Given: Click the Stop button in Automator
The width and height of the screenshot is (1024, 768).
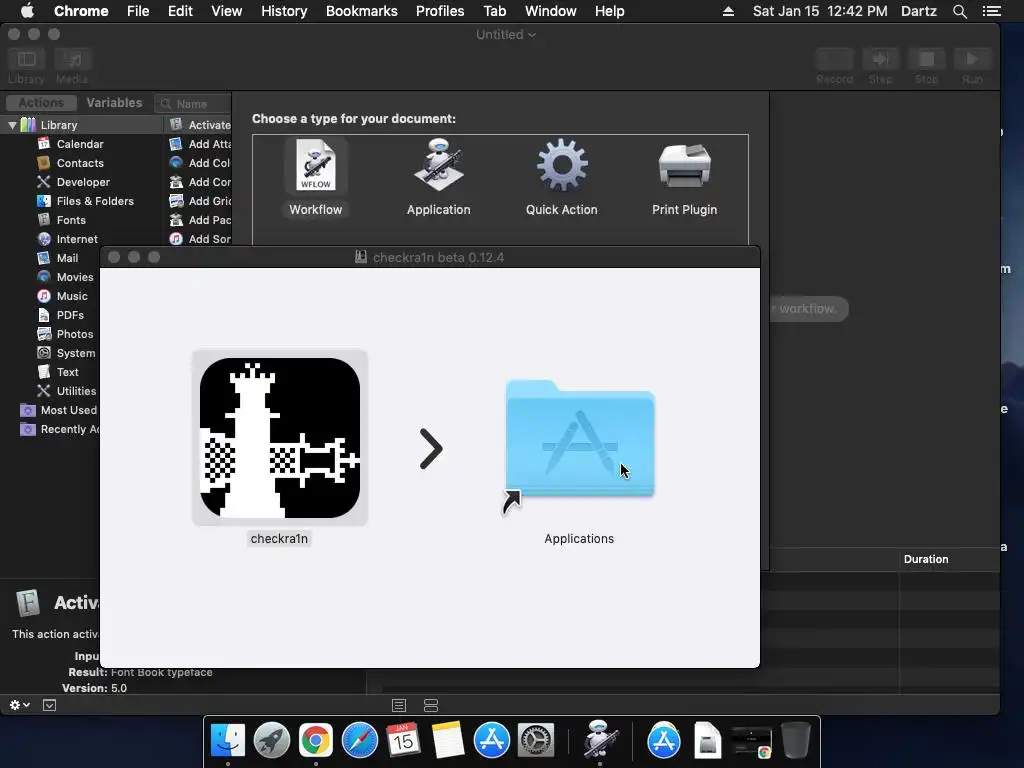Looking at the screenshot, I should pyautogui.click(x=926, y=67).
